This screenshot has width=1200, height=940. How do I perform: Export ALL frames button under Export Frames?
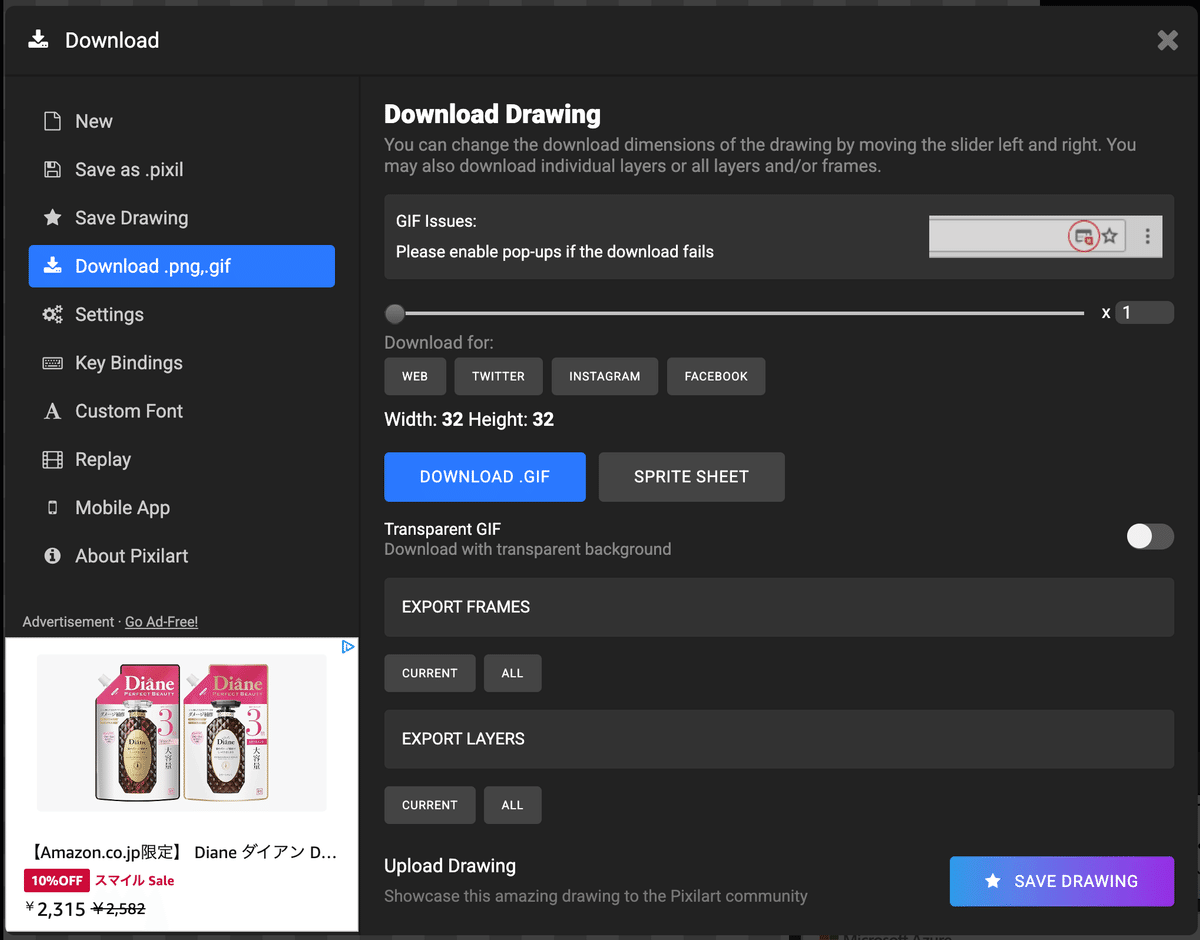(x=512, y=674)
